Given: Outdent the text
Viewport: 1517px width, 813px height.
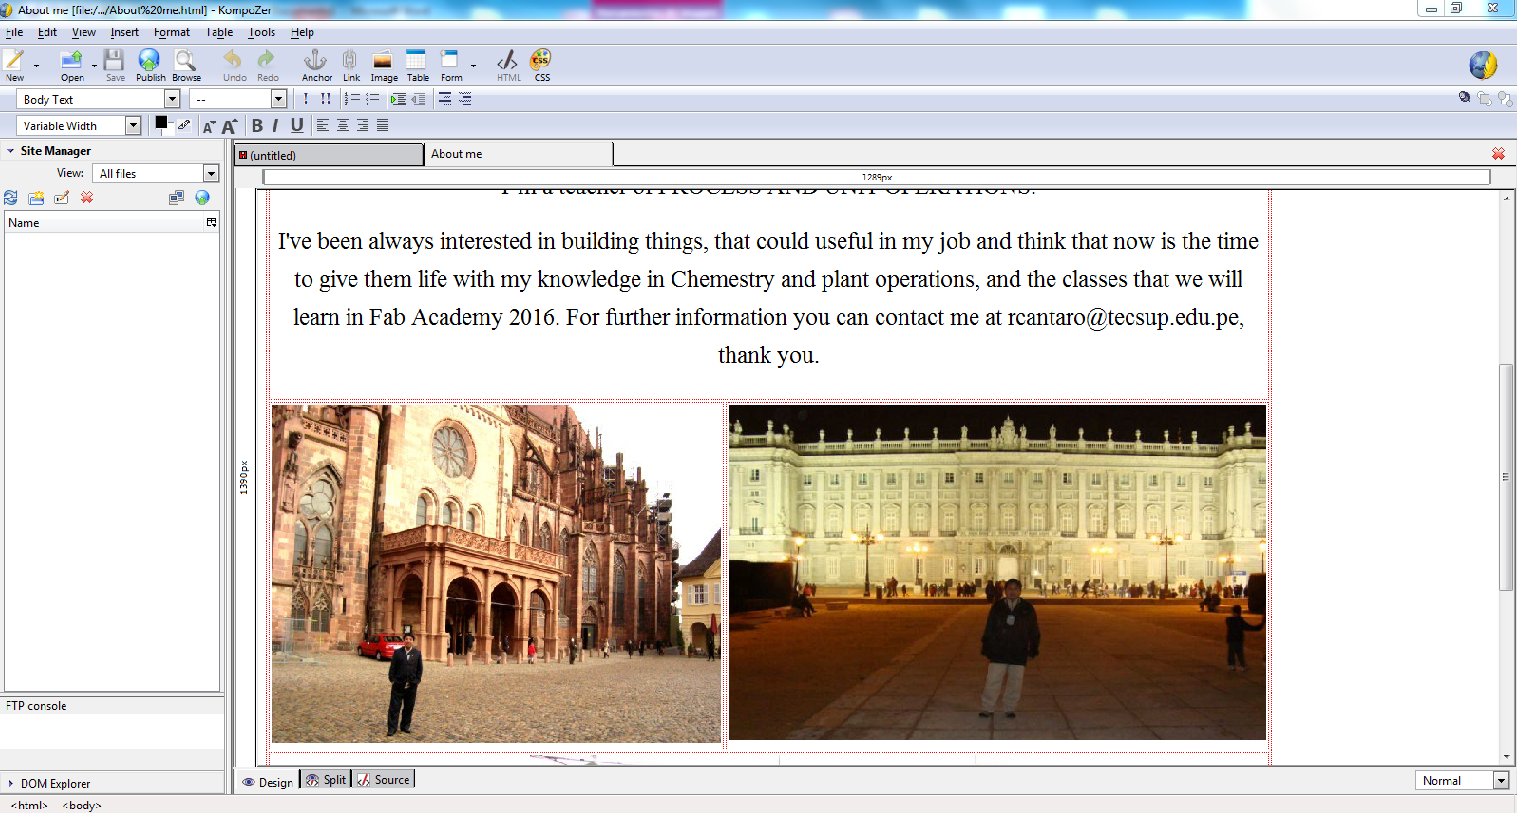Looking at the screenshot, I should 419,99.
